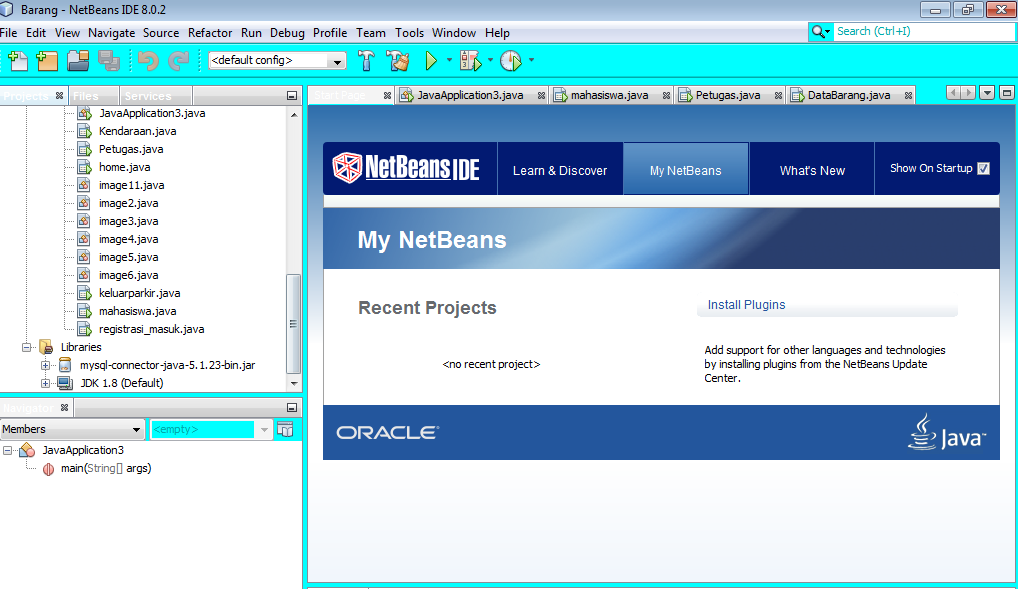Click inside the Search Ctrl+I field
This screenshot has width=1018, height=589.
coord(910,31)
